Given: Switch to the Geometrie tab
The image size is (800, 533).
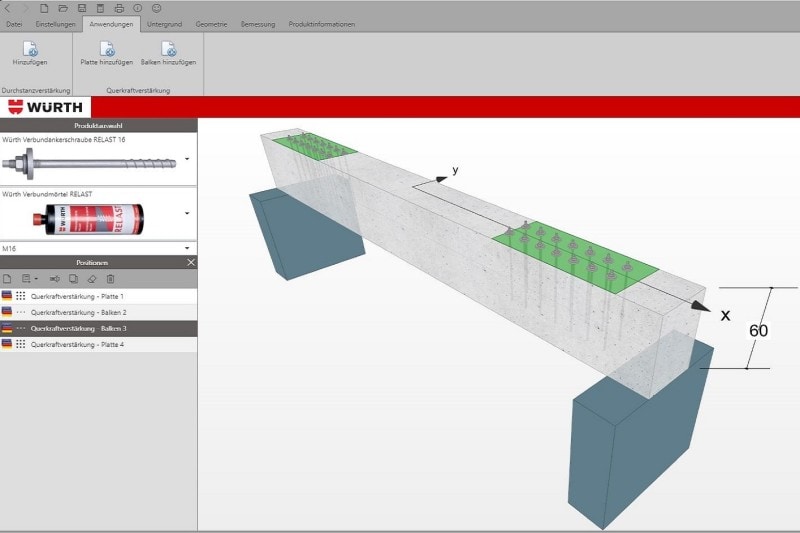Looking at the screenshot, I should point(211,24).
